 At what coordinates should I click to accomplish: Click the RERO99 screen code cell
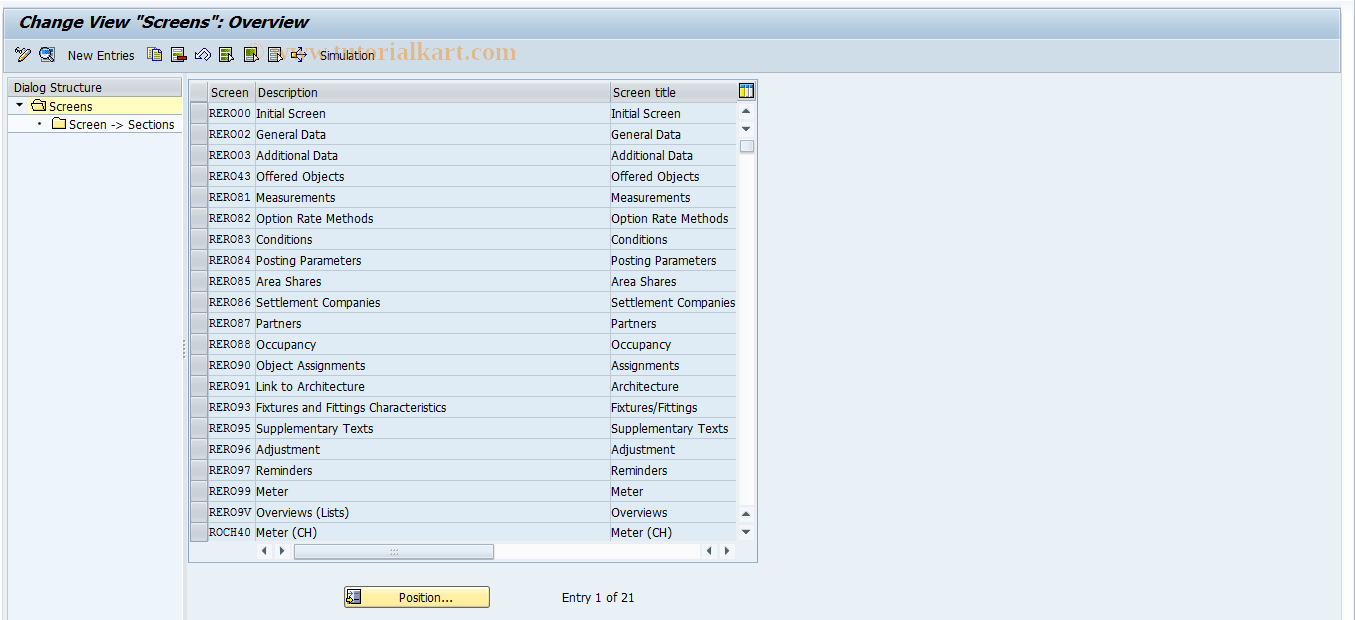(x=231, y=491)
